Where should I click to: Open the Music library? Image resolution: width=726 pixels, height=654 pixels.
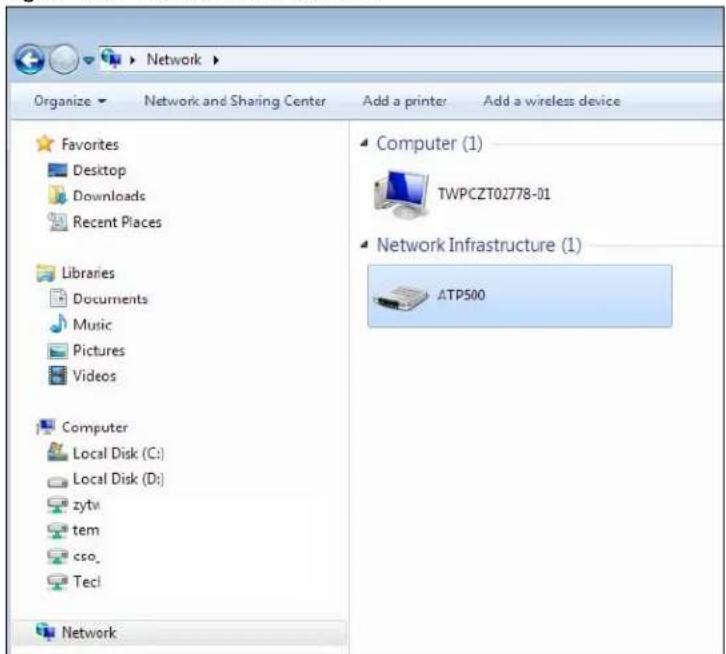click(92, 325)
